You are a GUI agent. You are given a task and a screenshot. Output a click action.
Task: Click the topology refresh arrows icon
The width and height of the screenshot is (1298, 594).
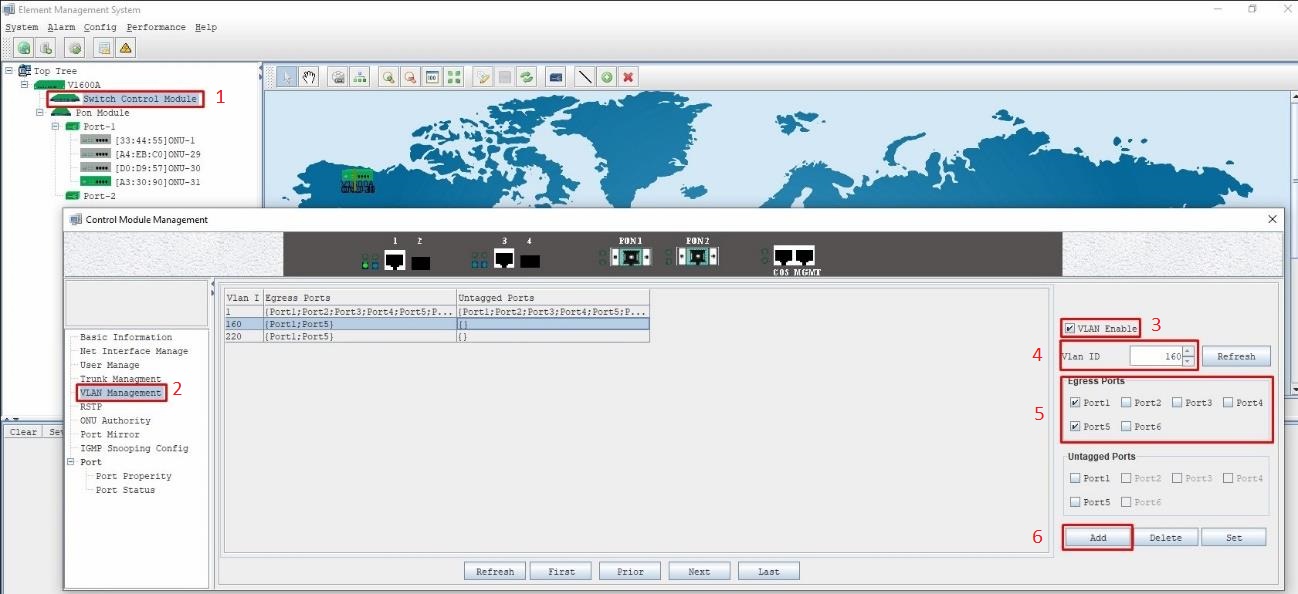click(527, 76)
